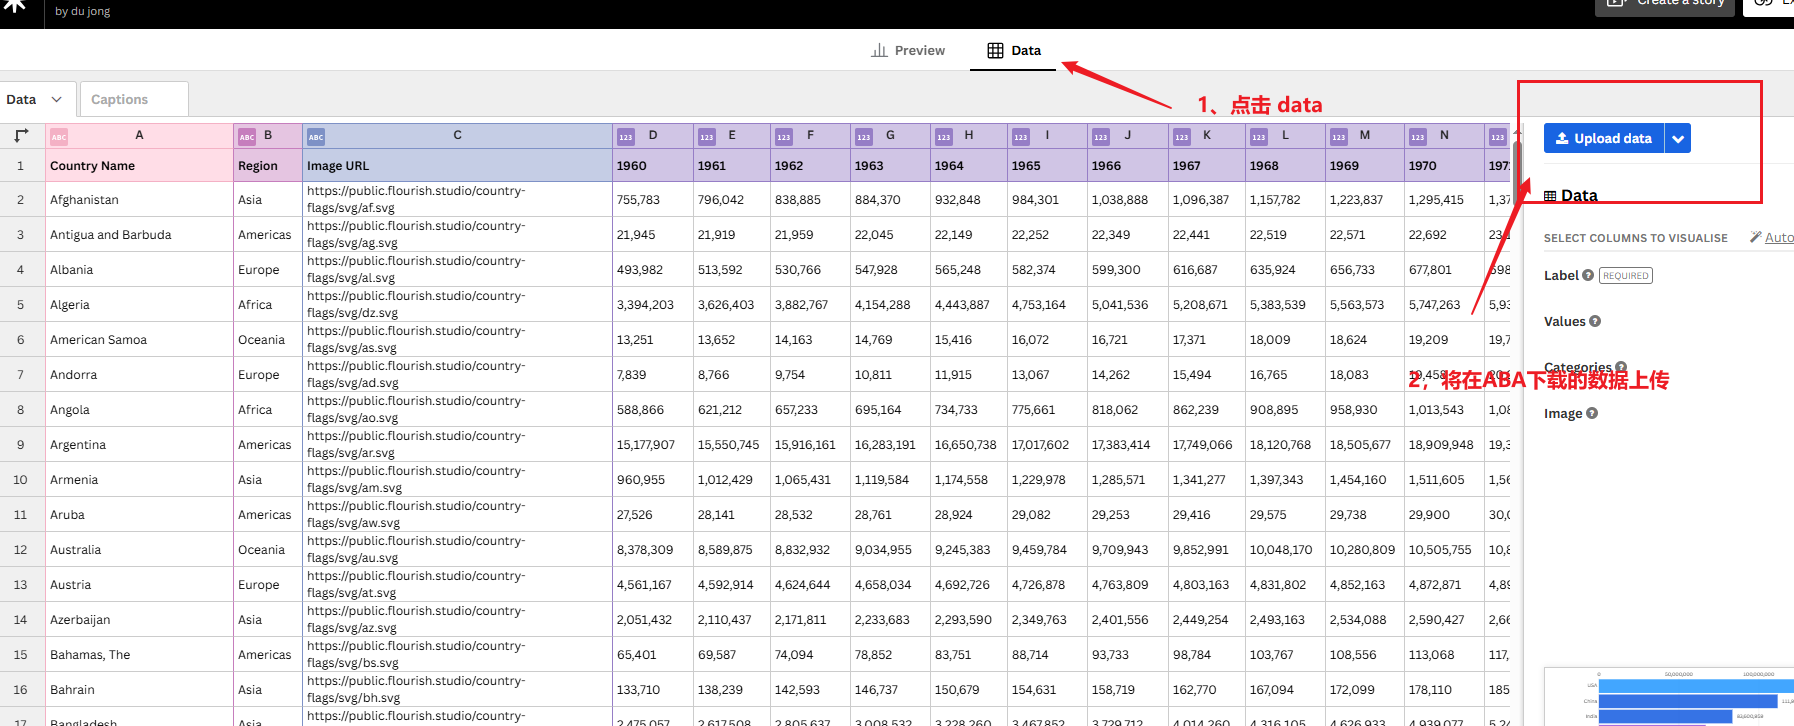Click the 123 type icon in column F header
Screen dimensions: 1794x726
[x=784, y=137]
